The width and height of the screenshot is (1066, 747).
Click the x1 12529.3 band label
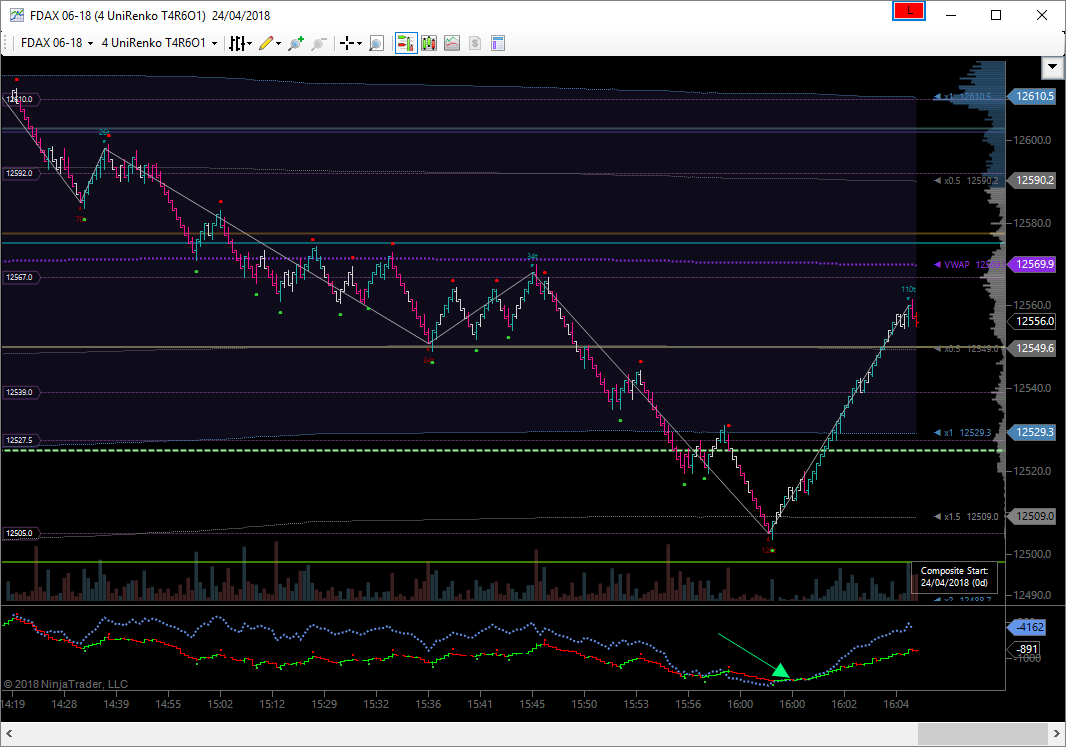(x=963, y=433)
